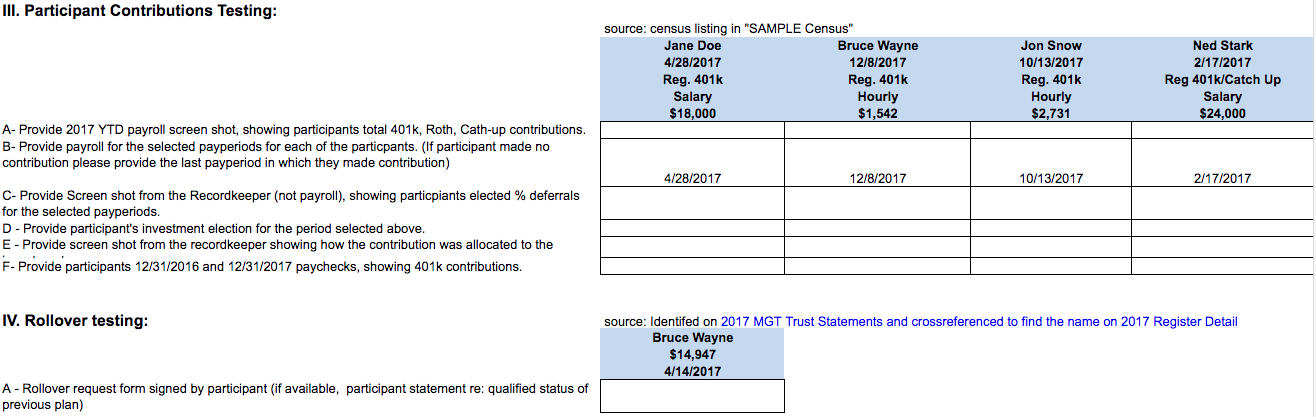Select the Jon Snow header cell
Image resolution: width=1316 pixels, height=417 pixels.
tap(1050, 46)
